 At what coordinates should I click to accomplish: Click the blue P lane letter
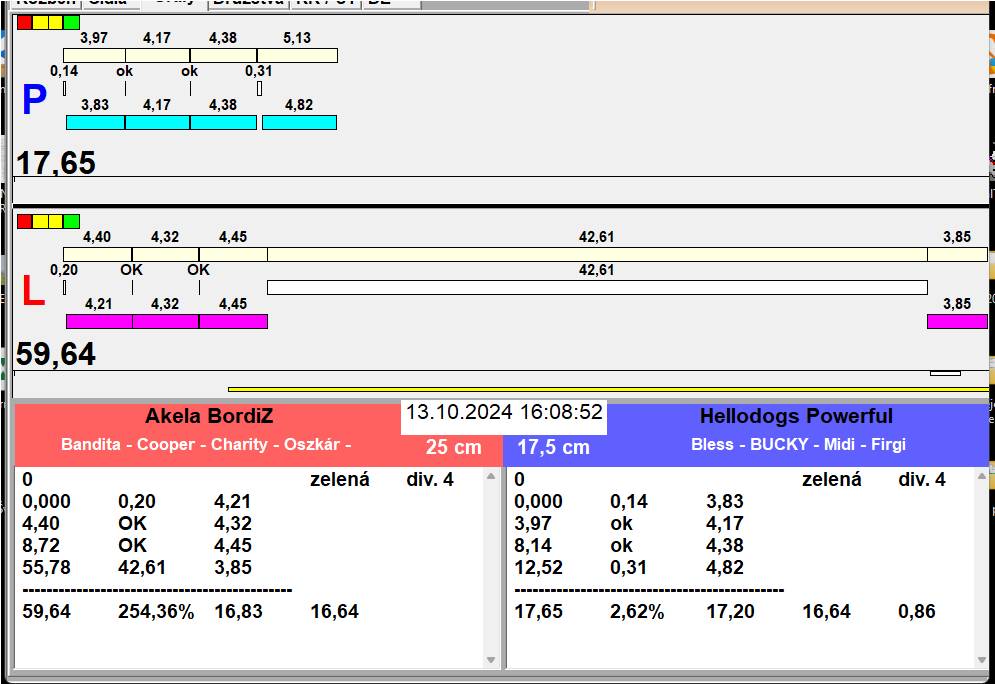point(34,101)
